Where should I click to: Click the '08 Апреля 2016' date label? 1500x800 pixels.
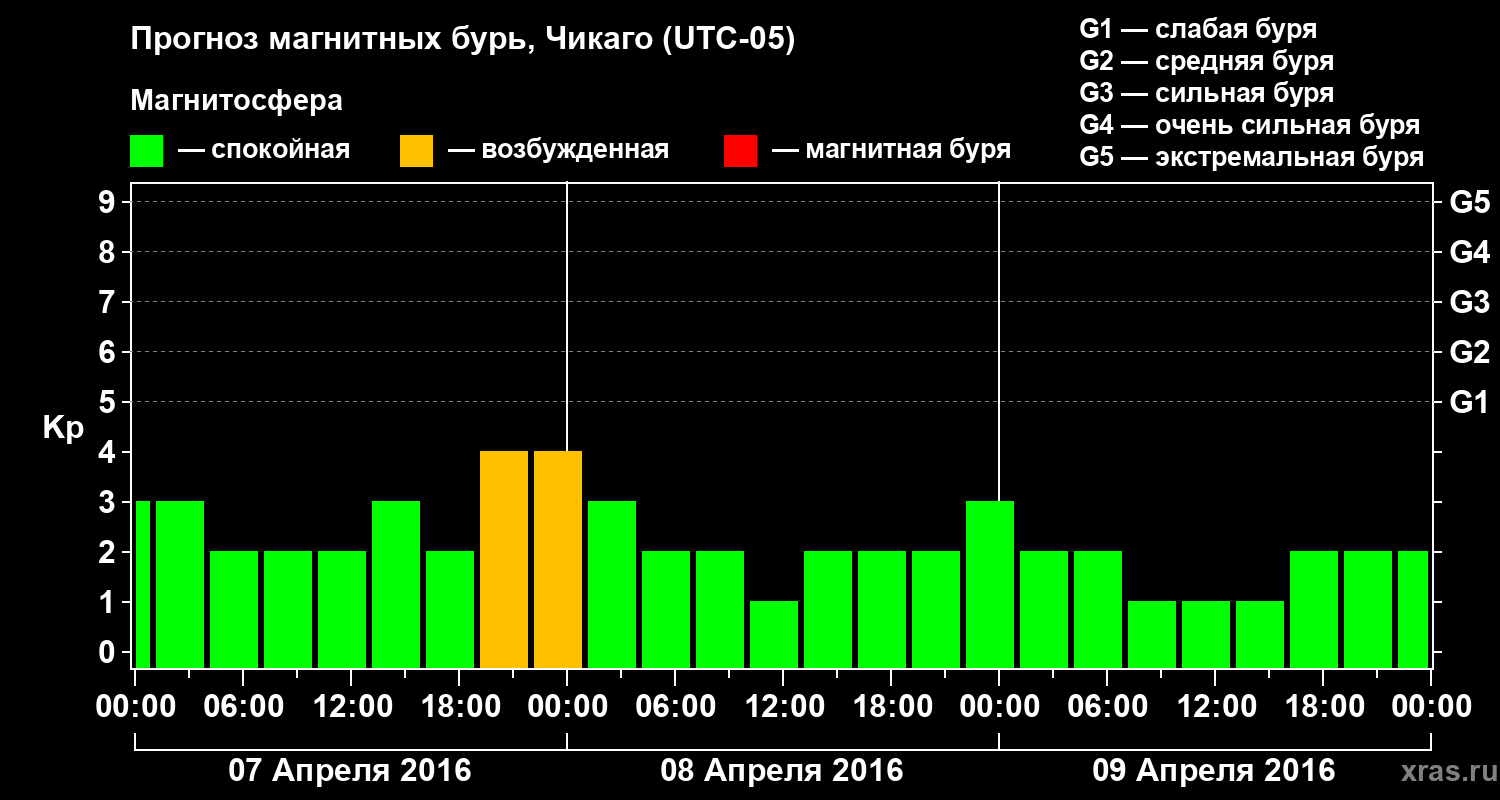tap(782, 771)
